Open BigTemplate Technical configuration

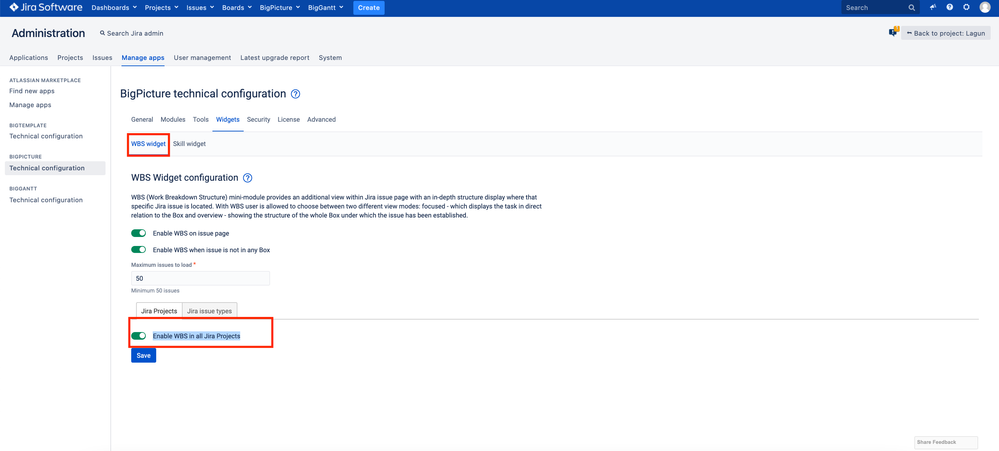(x=46, y=136)
